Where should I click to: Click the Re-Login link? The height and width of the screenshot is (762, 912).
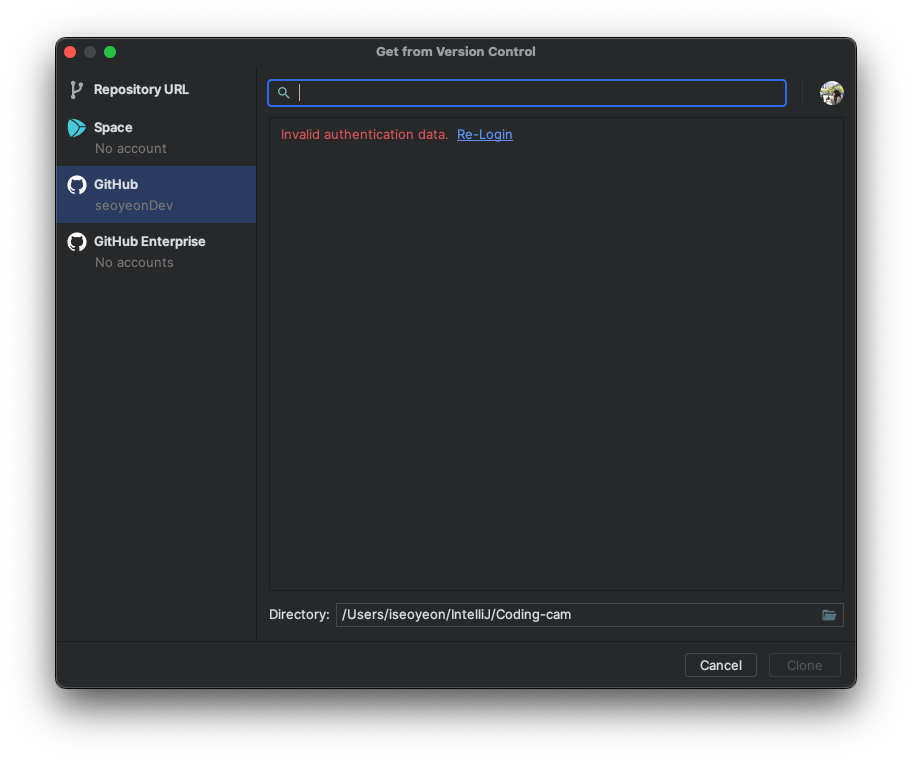point(484,134)
